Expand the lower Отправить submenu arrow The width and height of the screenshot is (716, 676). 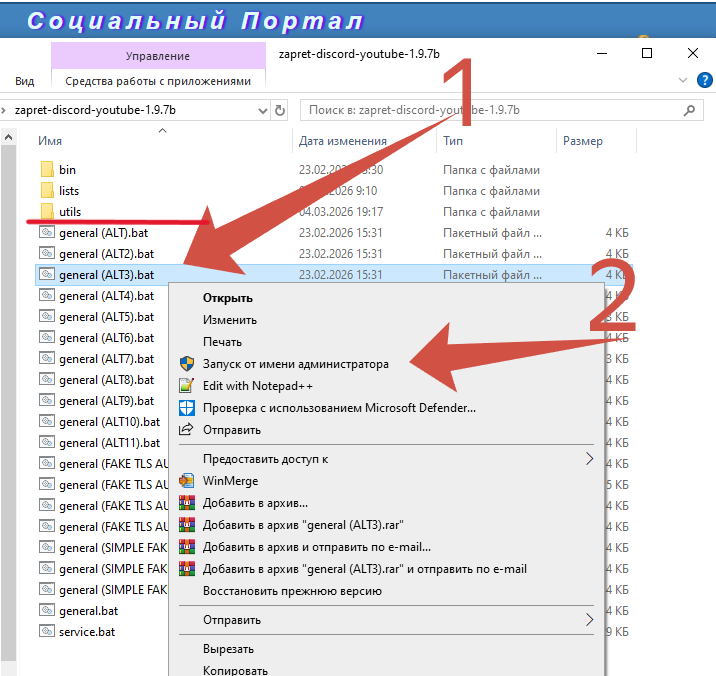coord(590,620)
